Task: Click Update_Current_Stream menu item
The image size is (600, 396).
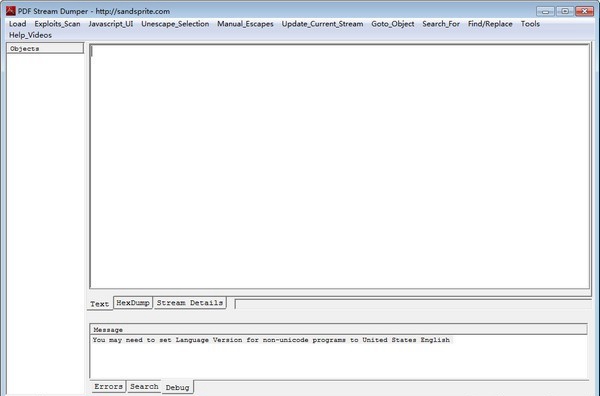Action: pos(322,24)
